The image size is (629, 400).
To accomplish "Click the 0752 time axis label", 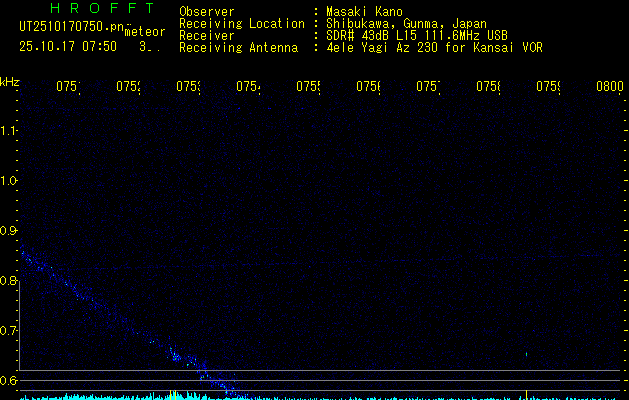I will (128, 86).
